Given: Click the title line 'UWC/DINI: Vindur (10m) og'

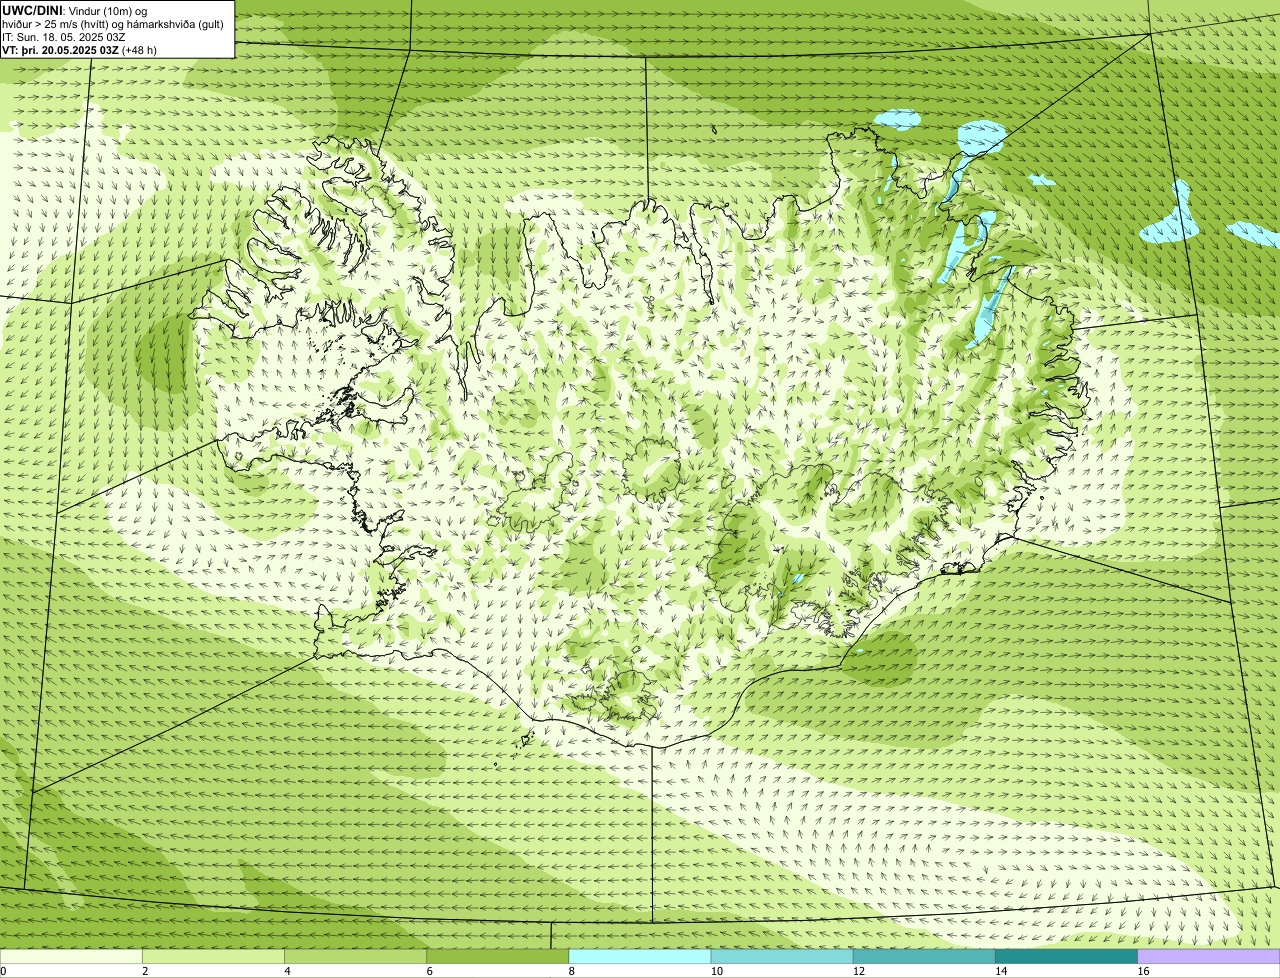Looking at the screenshot, I should [x=75, y=10].
